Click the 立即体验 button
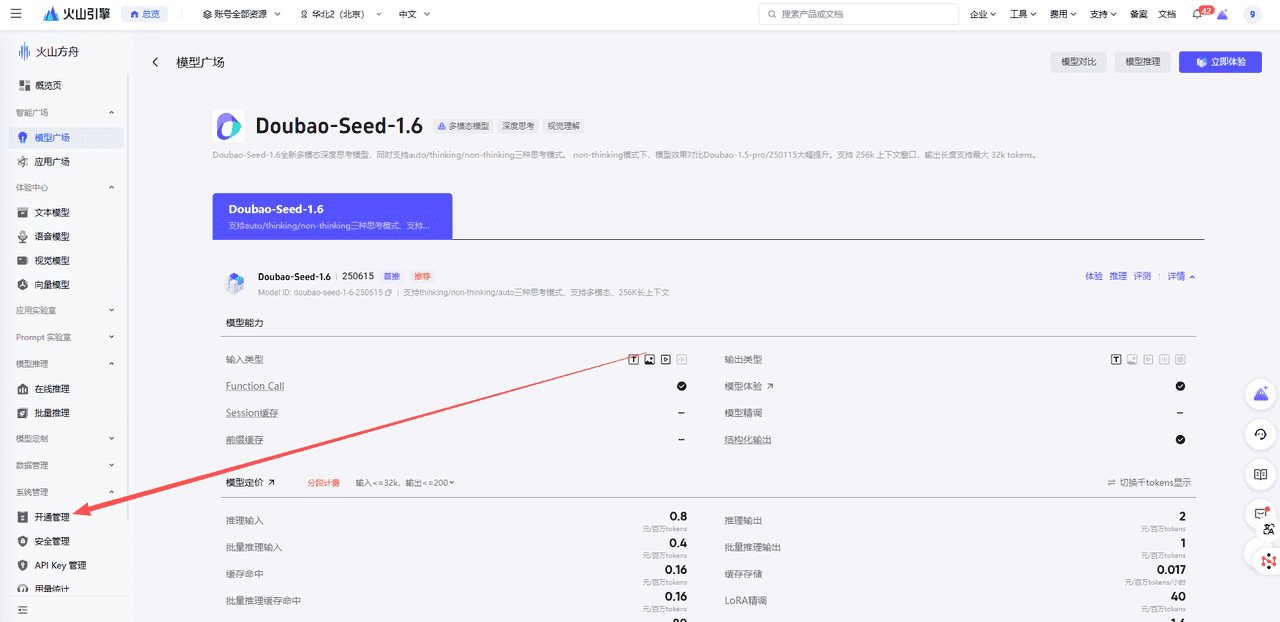1280x622 pixels. pyautogui.click(x=1219, y=61)
